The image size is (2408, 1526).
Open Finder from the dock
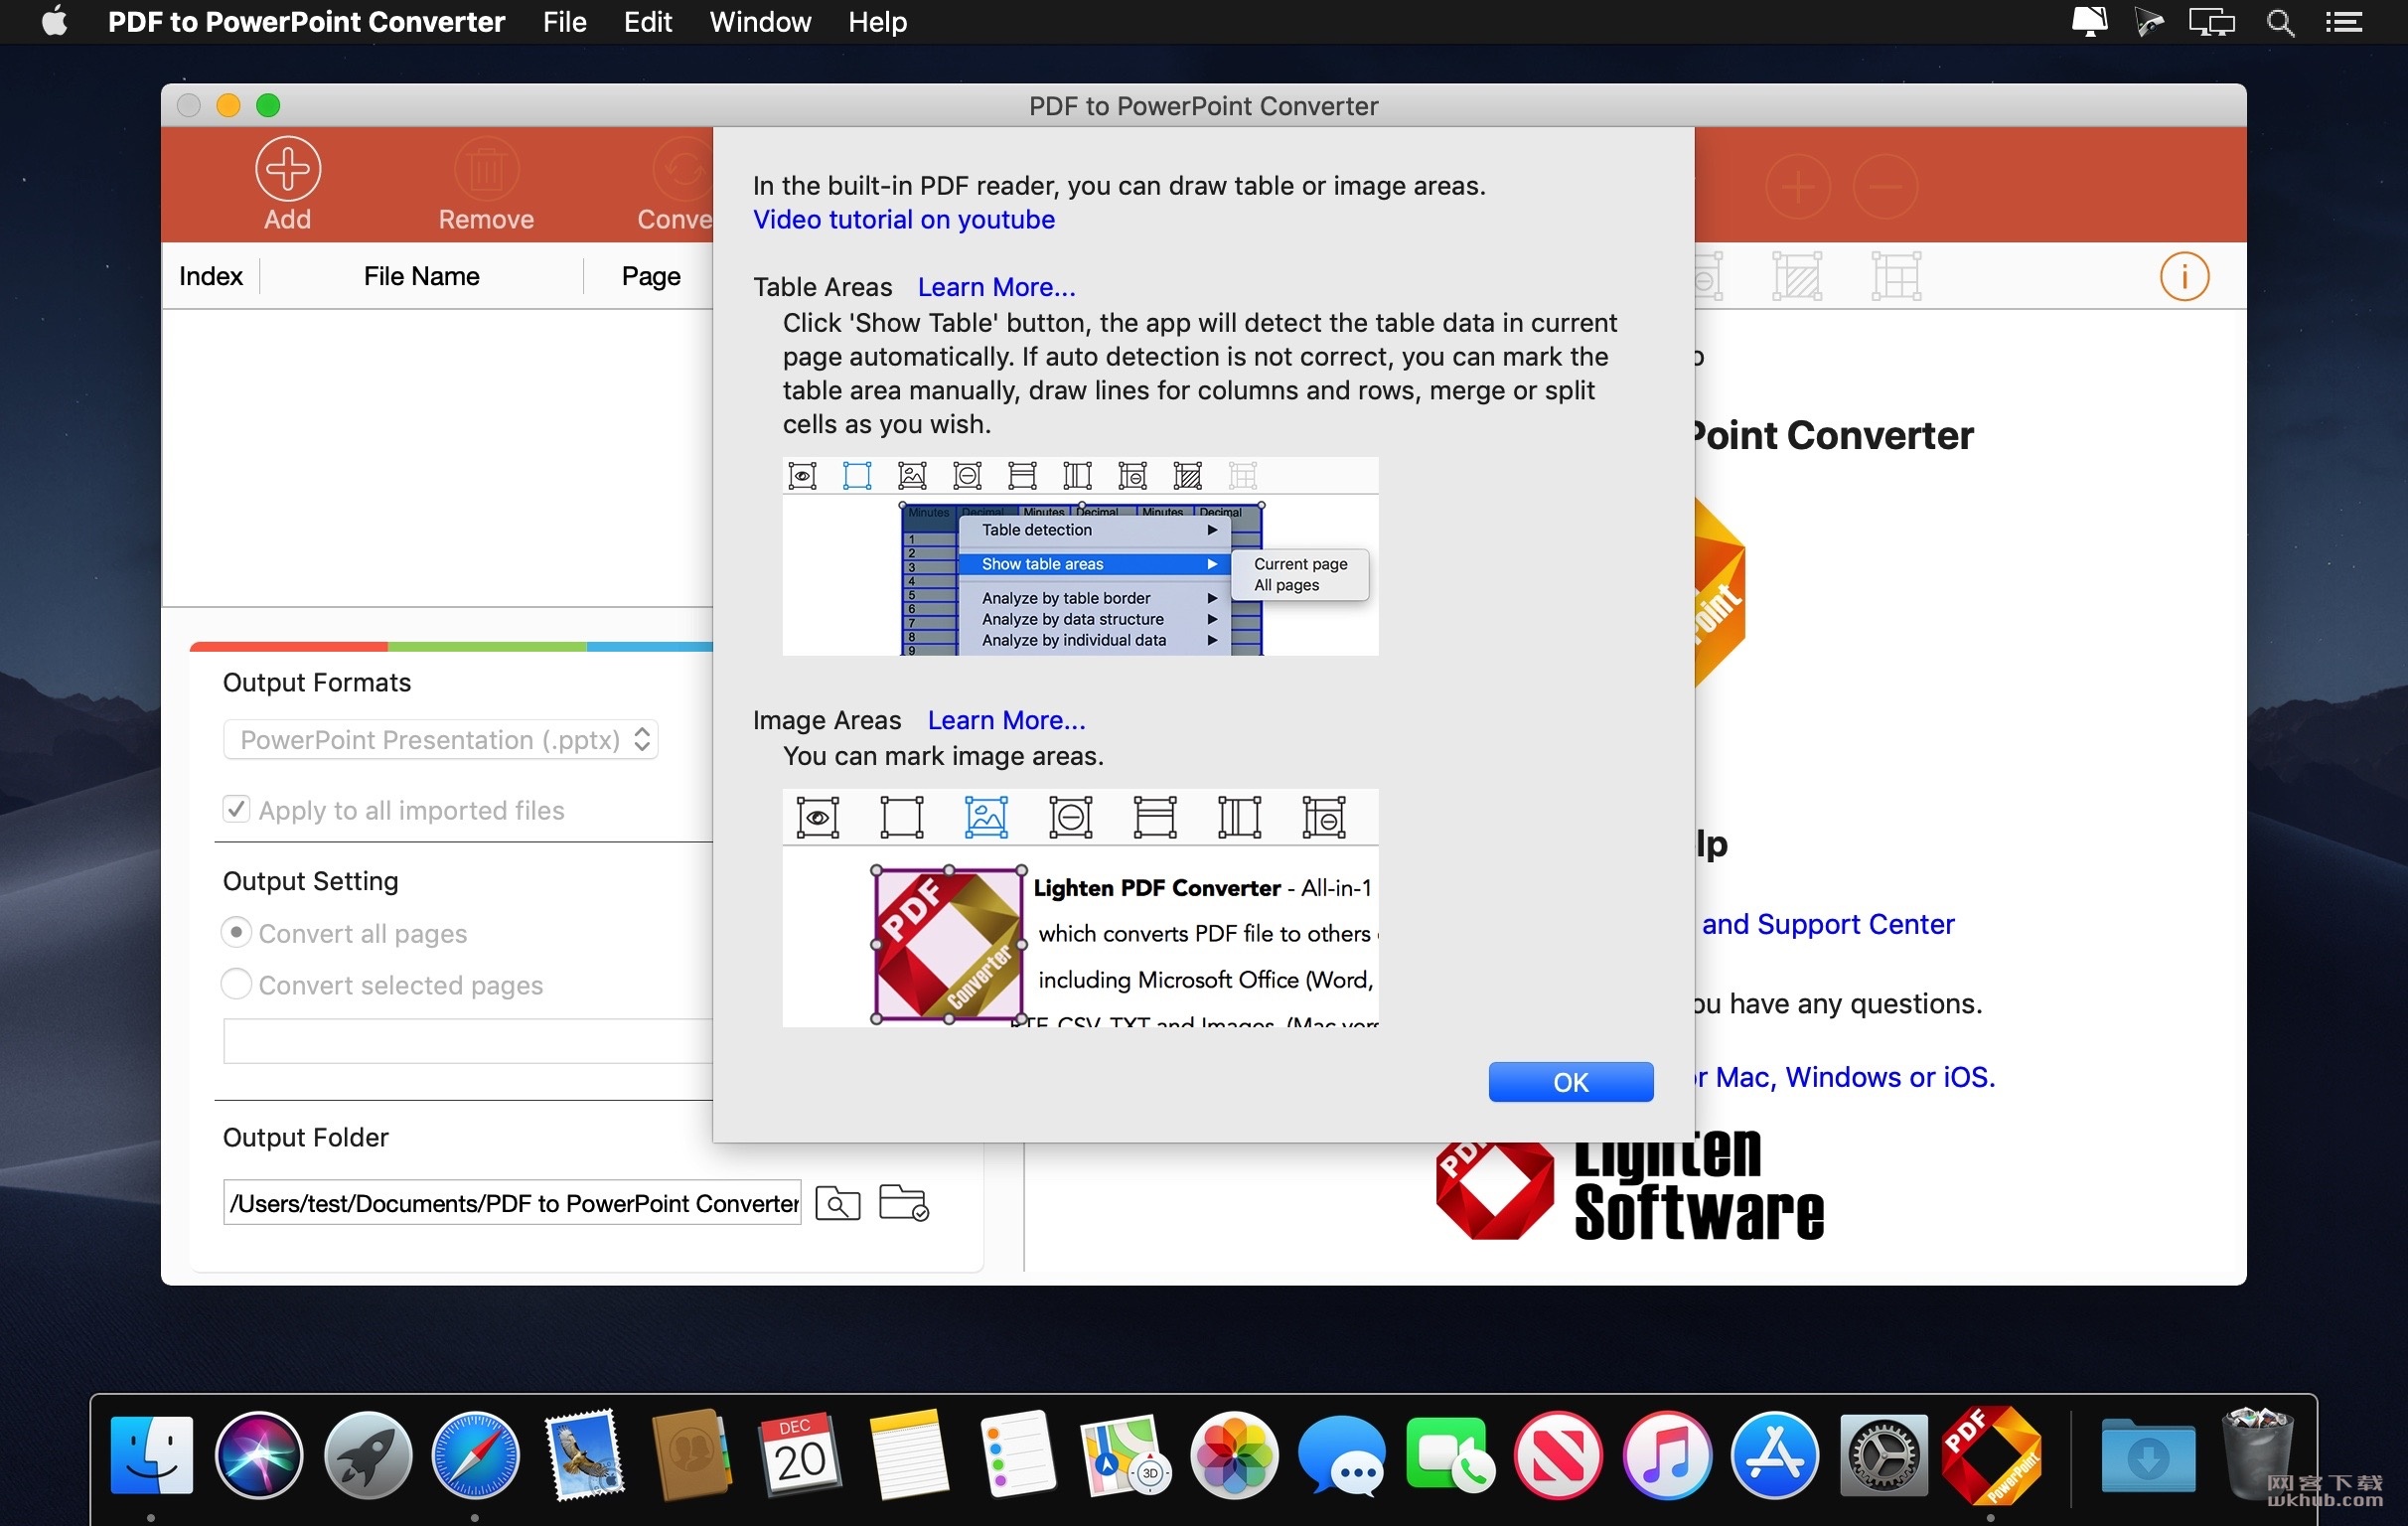click(x=151, y=1455)
